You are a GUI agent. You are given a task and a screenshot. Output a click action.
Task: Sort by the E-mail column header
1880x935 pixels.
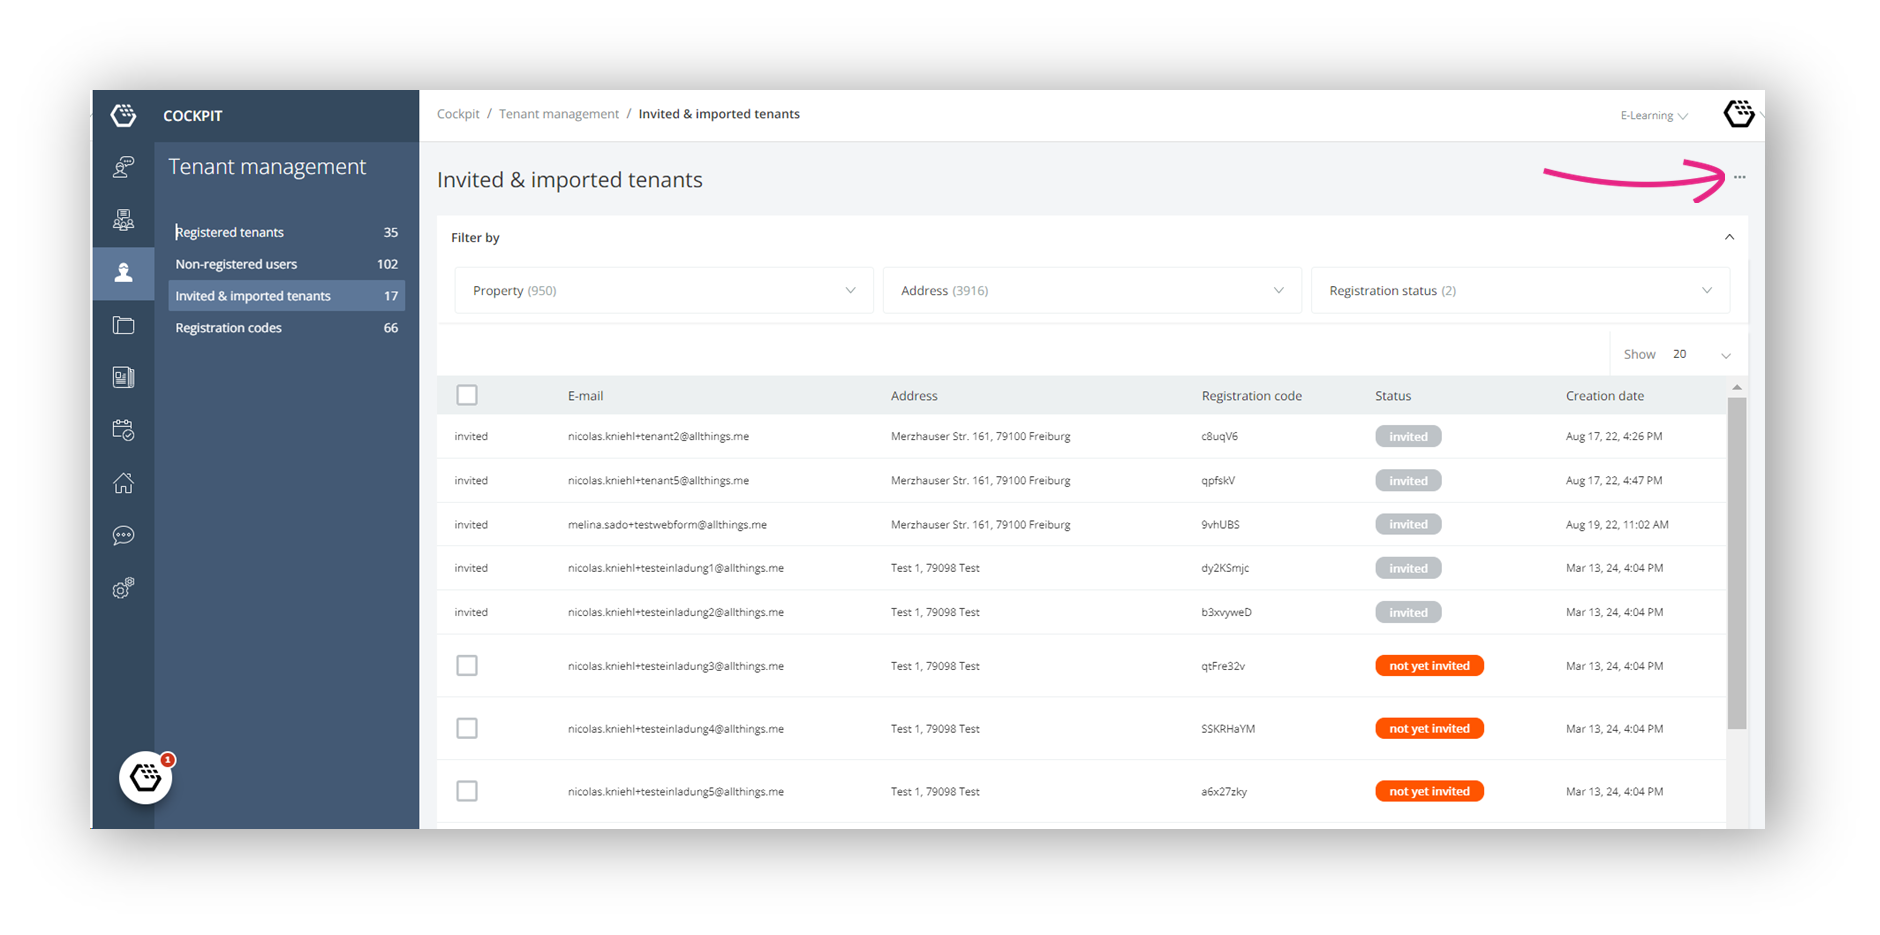click(585, 396)
